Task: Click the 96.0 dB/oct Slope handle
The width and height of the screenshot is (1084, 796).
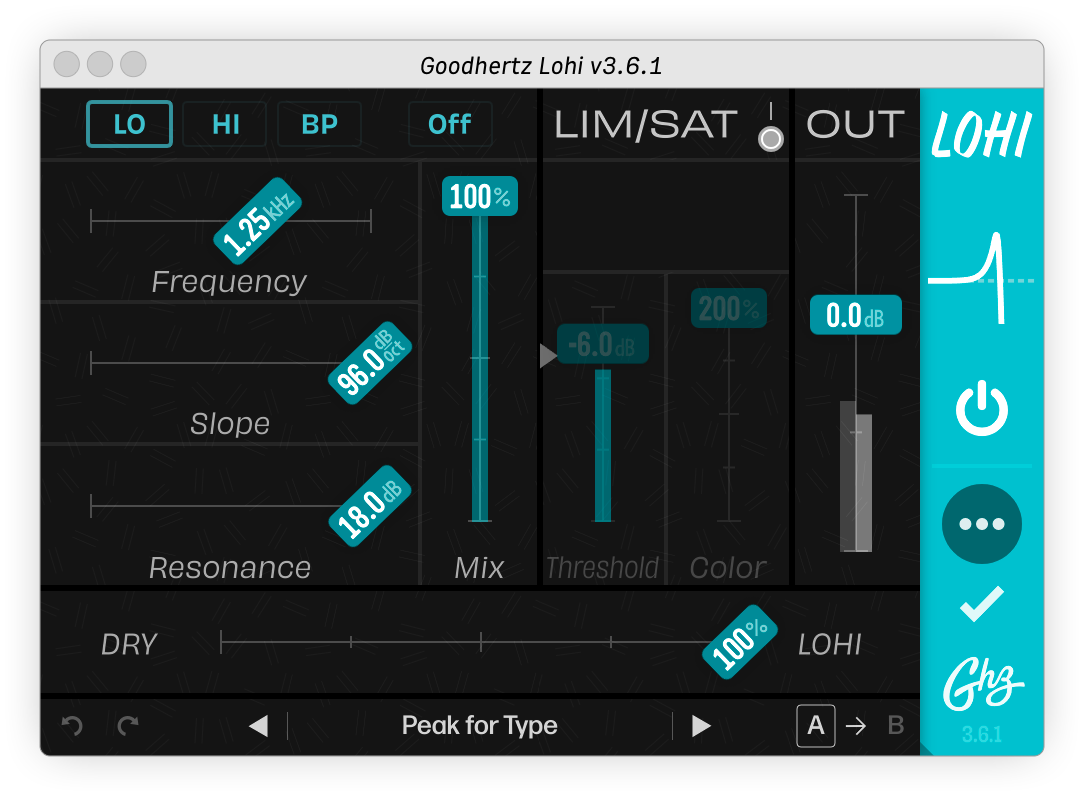Action: click(x=370, y=362)
